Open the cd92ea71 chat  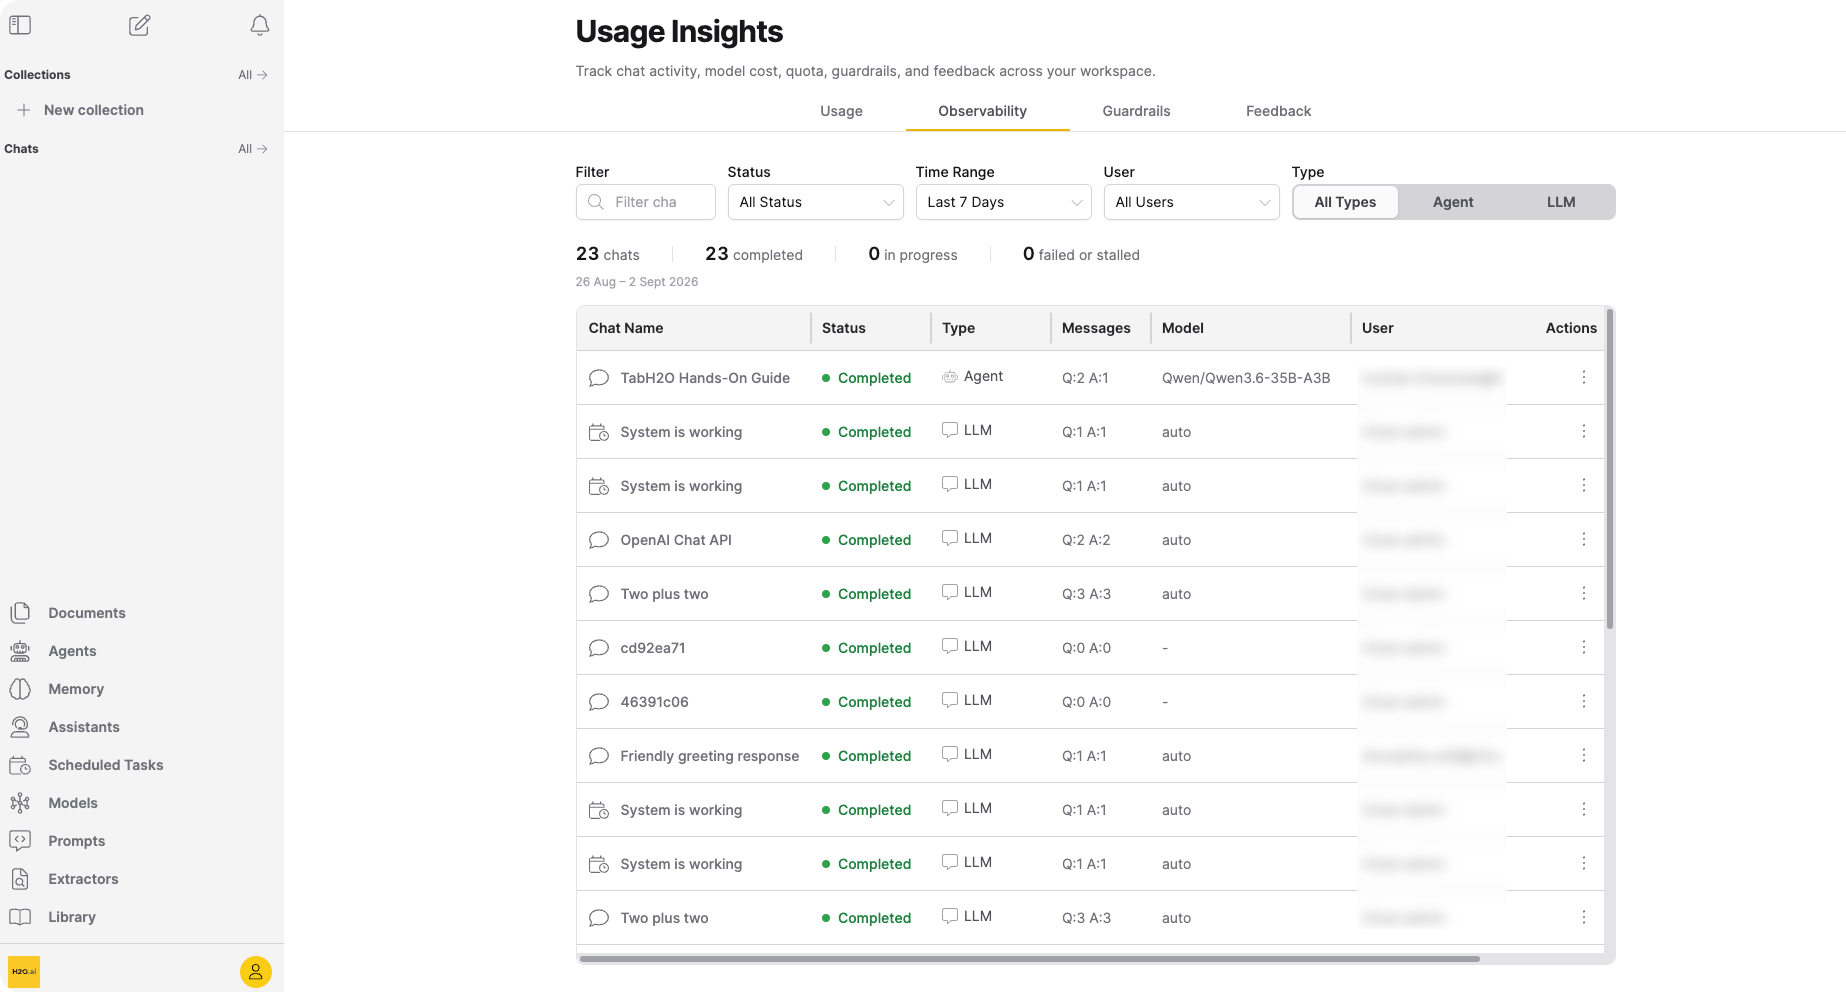coord(653,648)
